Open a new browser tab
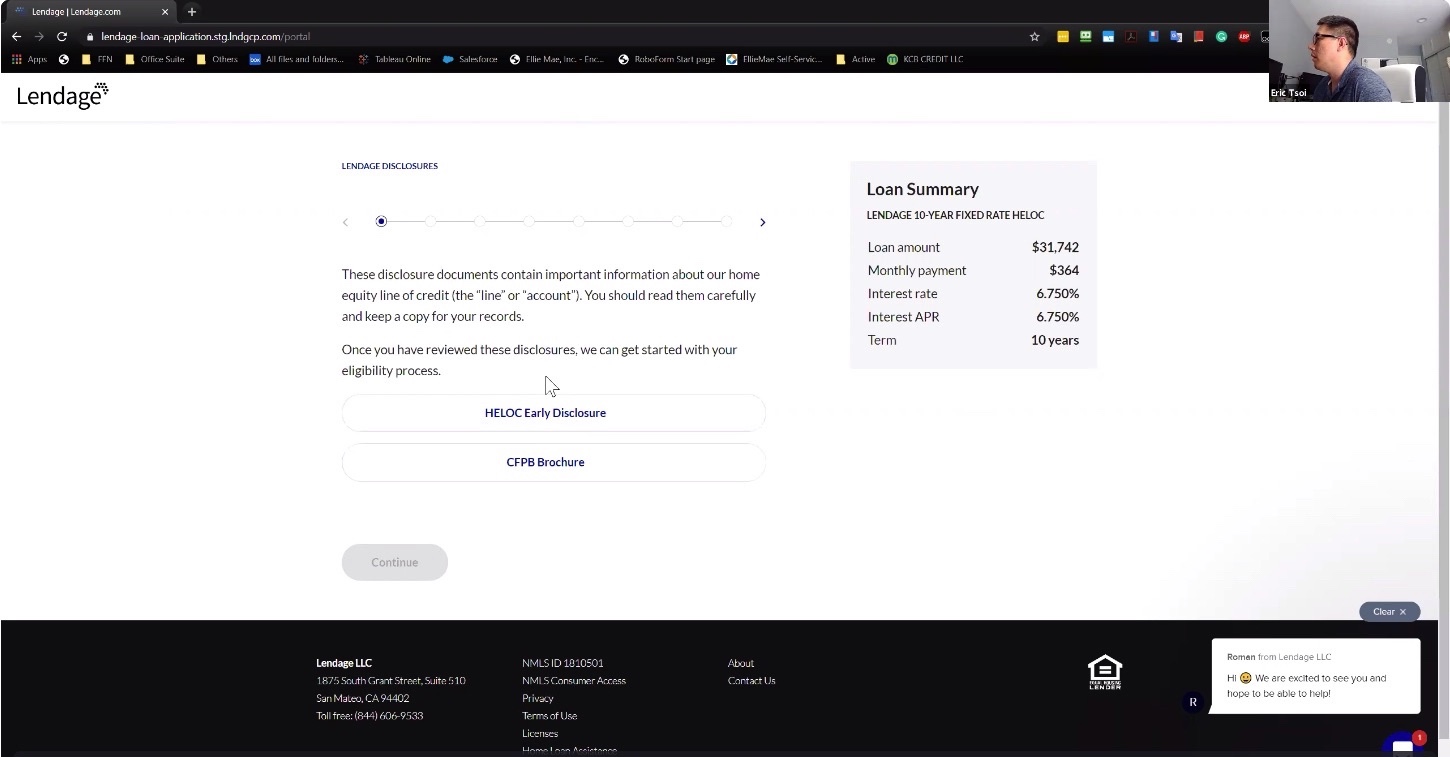The height and width of the screenshot is (757, 1450). (x=192, y=12)
